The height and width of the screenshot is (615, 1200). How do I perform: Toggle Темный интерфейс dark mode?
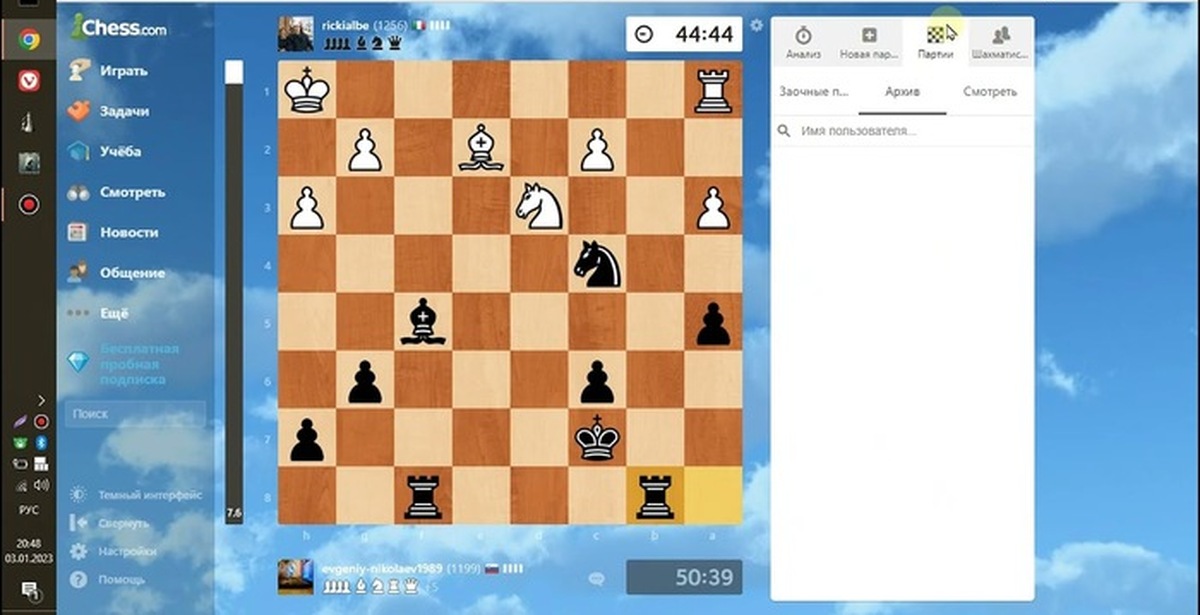(x=136, y=495)
